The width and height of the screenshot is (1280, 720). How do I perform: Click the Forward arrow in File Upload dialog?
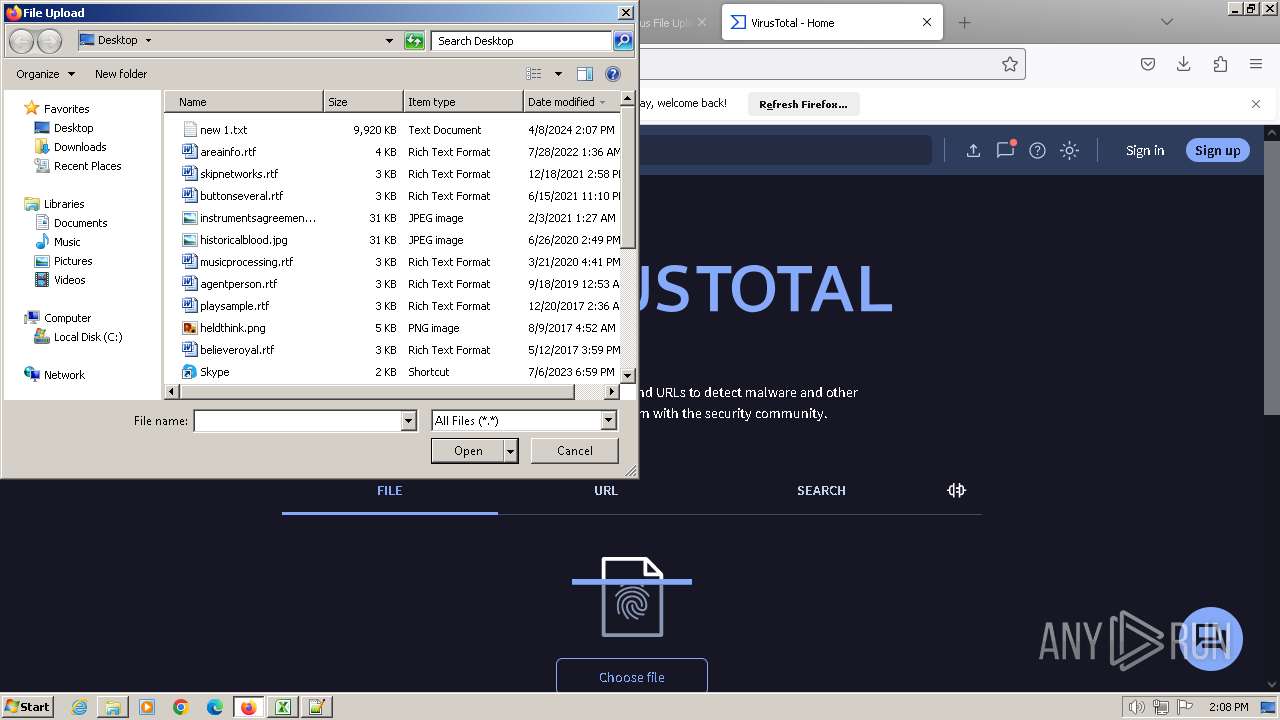49,41
